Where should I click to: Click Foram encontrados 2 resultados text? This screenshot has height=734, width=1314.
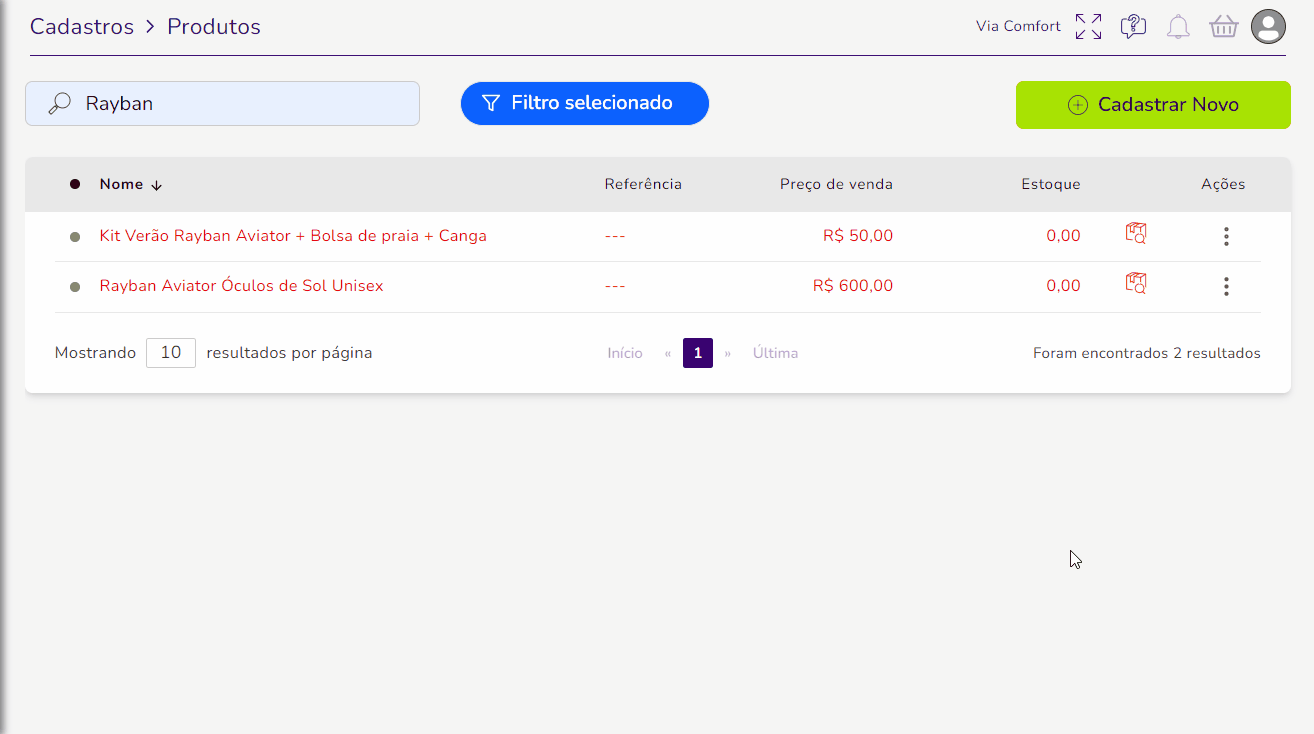(x=1147, y=353)
